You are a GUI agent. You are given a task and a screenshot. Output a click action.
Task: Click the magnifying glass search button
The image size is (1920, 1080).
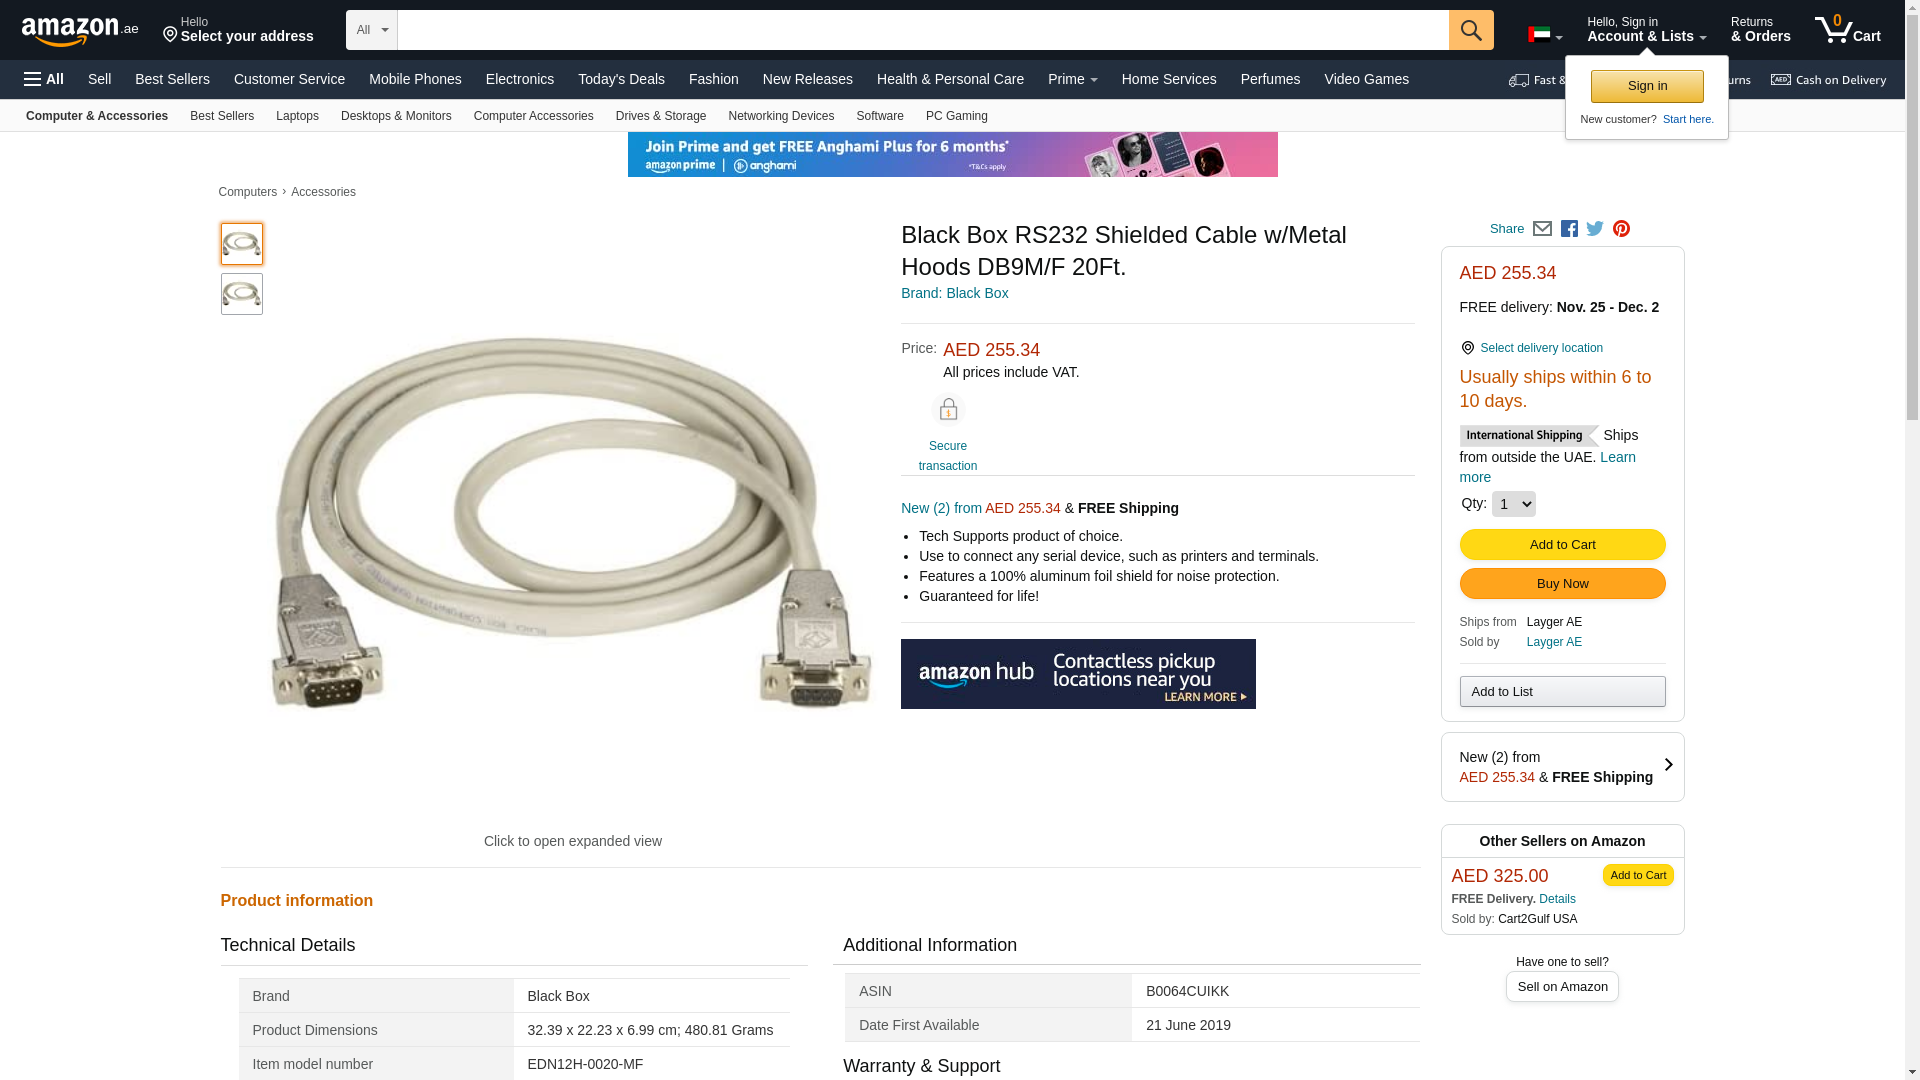point(1470,30)
